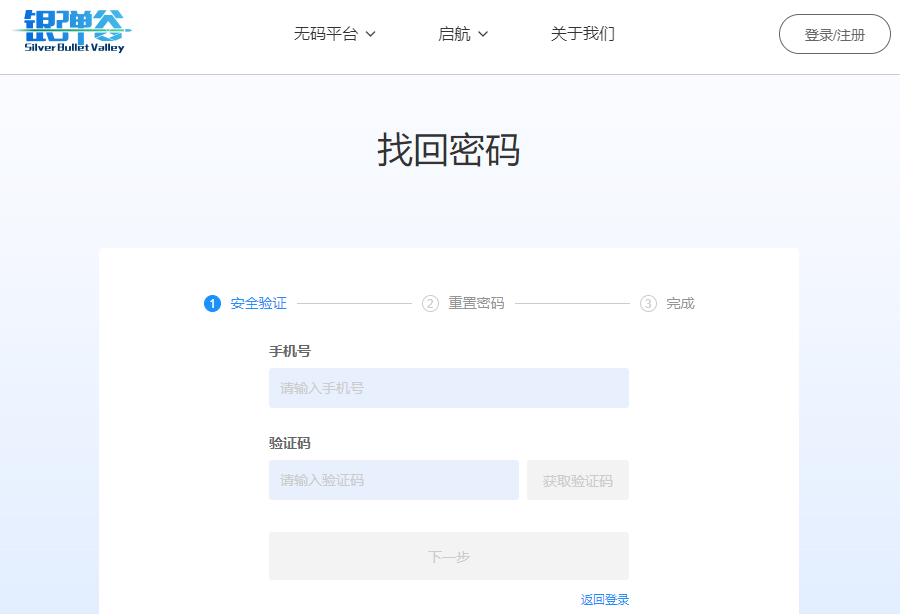Screen dimensions: 900x614
Task: Expand the chevron next to 无码平台
Action: tap(371, 34)
